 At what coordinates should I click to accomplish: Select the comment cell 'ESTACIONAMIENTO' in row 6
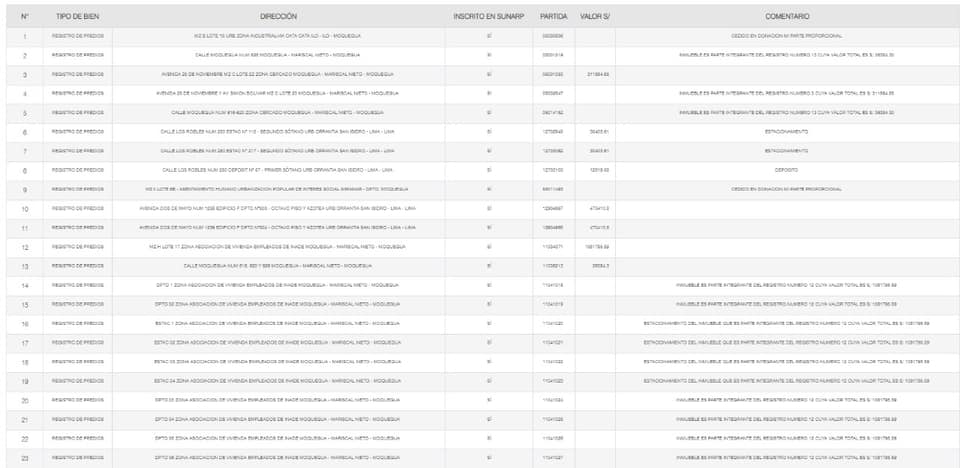787,131
